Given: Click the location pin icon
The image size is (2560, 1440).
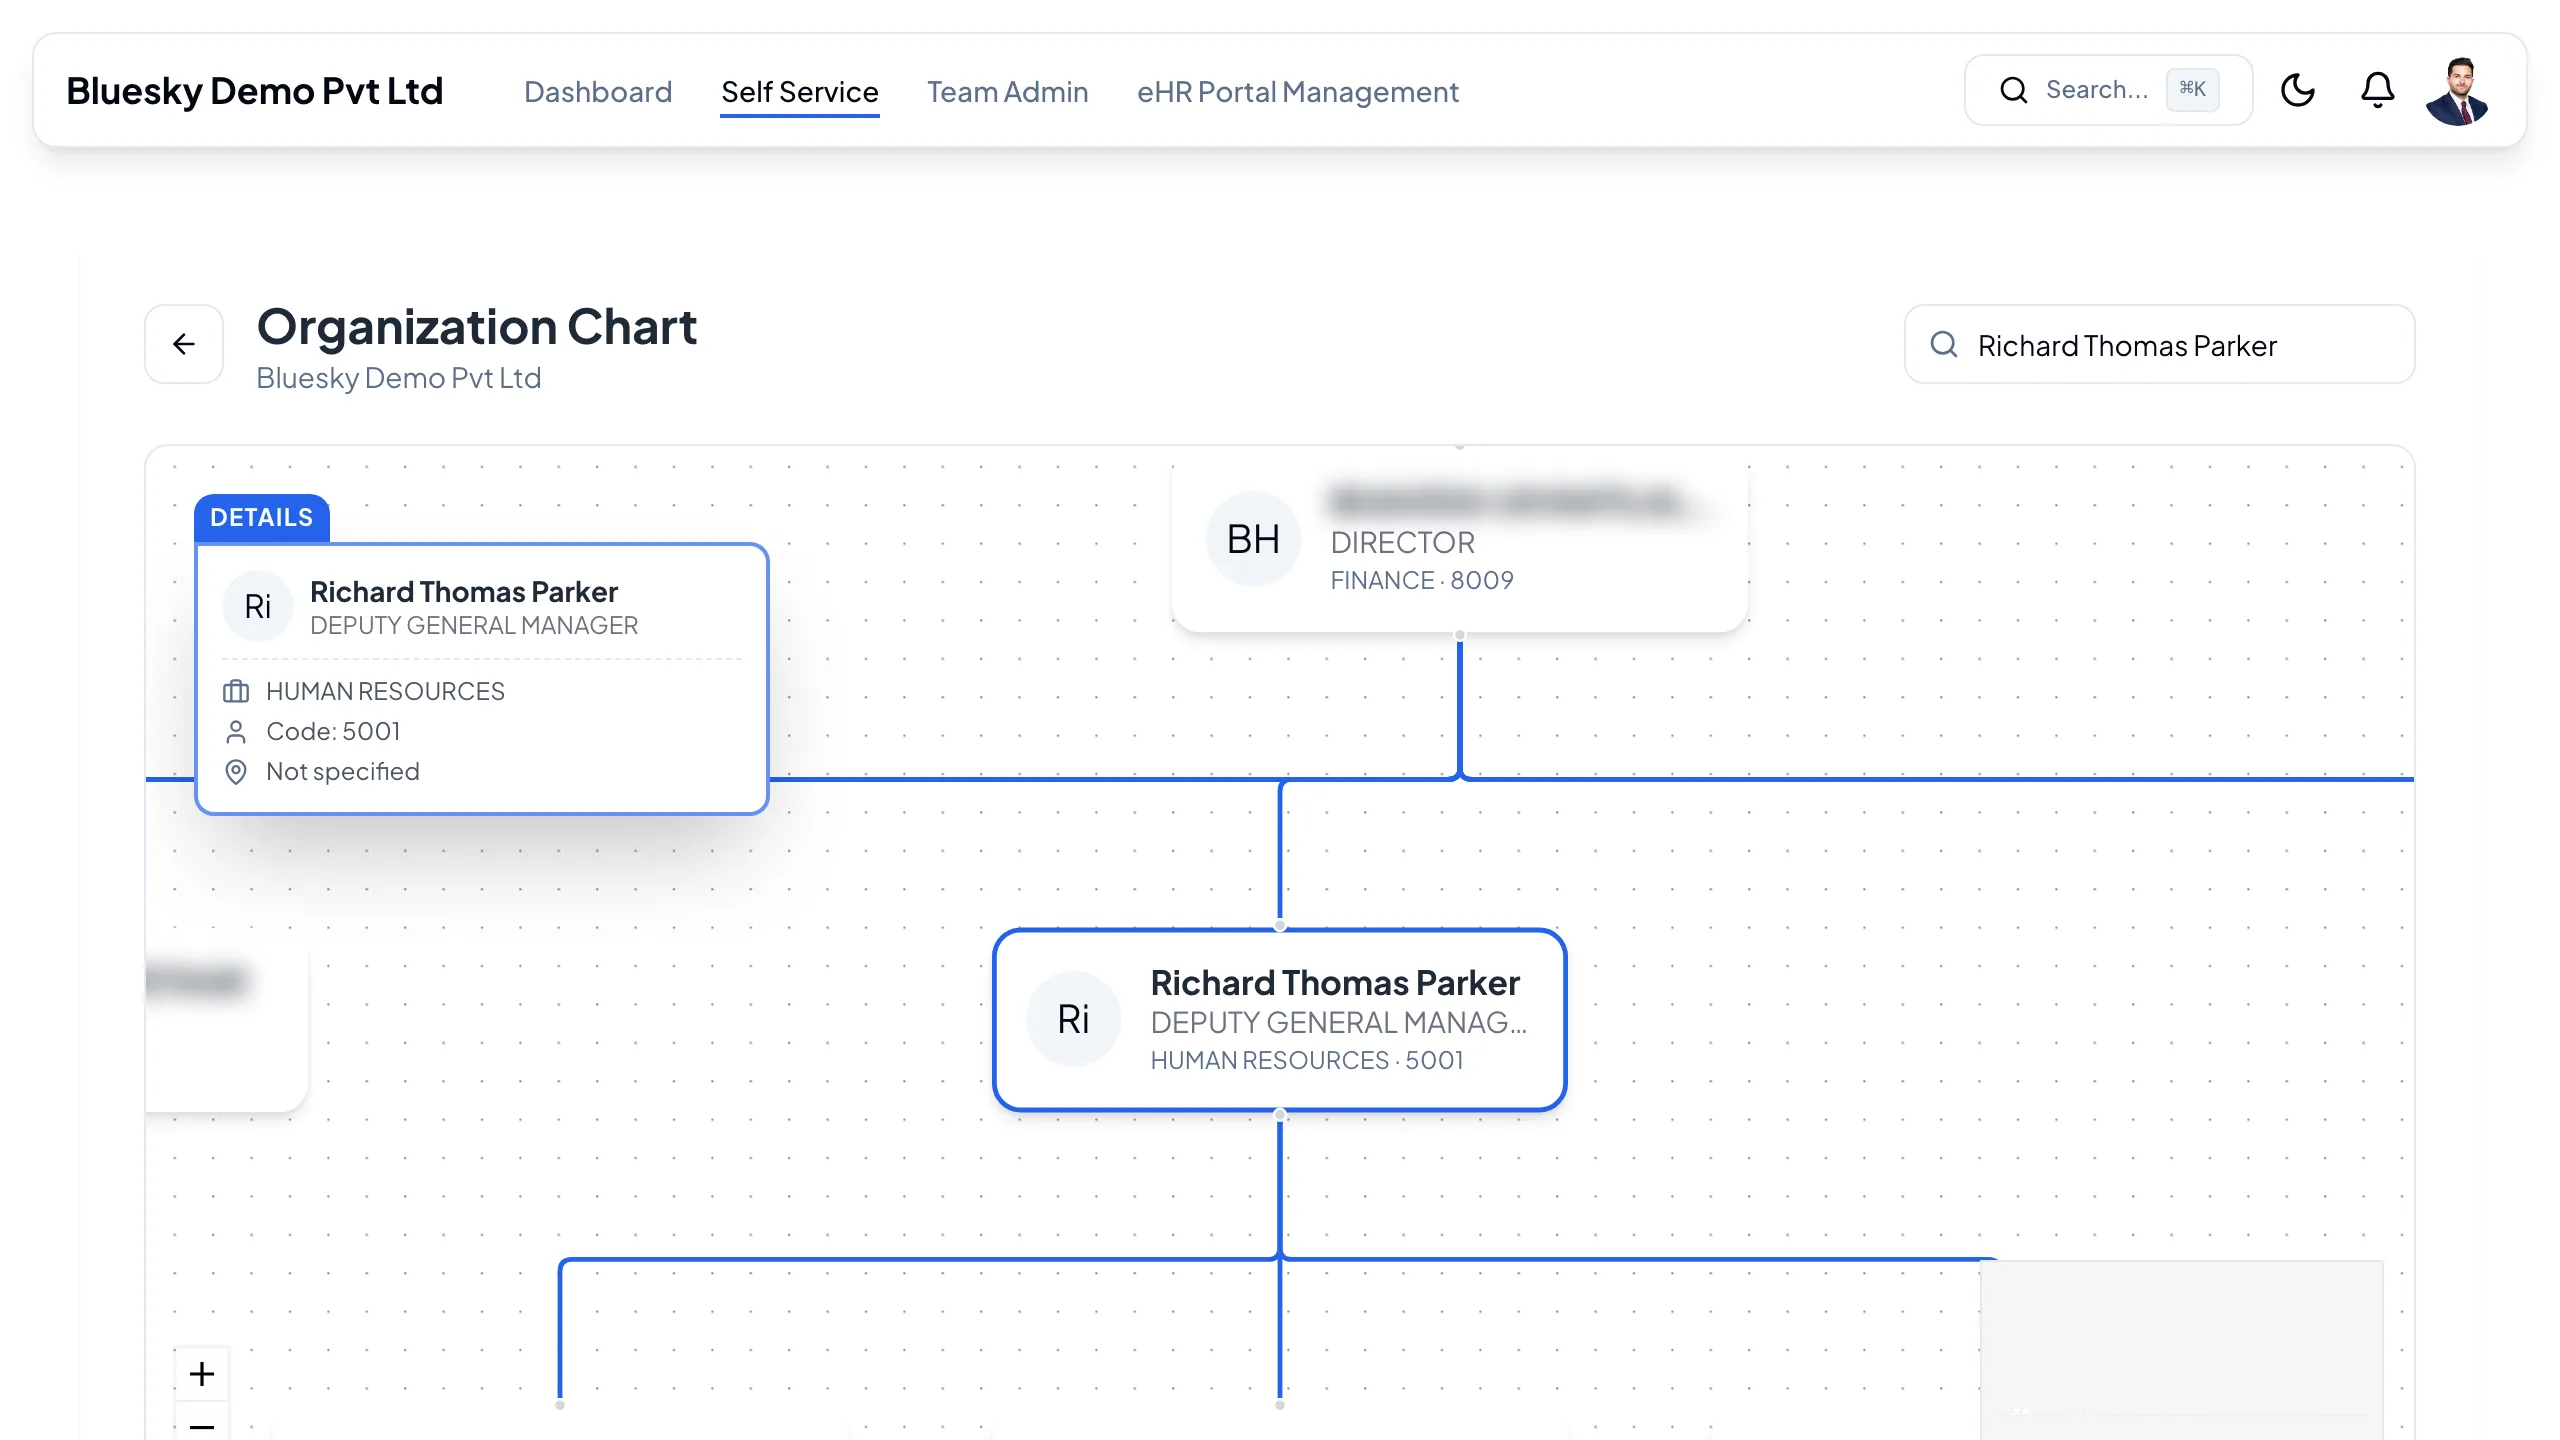Looking at the screenshot, I should (236, 772).
